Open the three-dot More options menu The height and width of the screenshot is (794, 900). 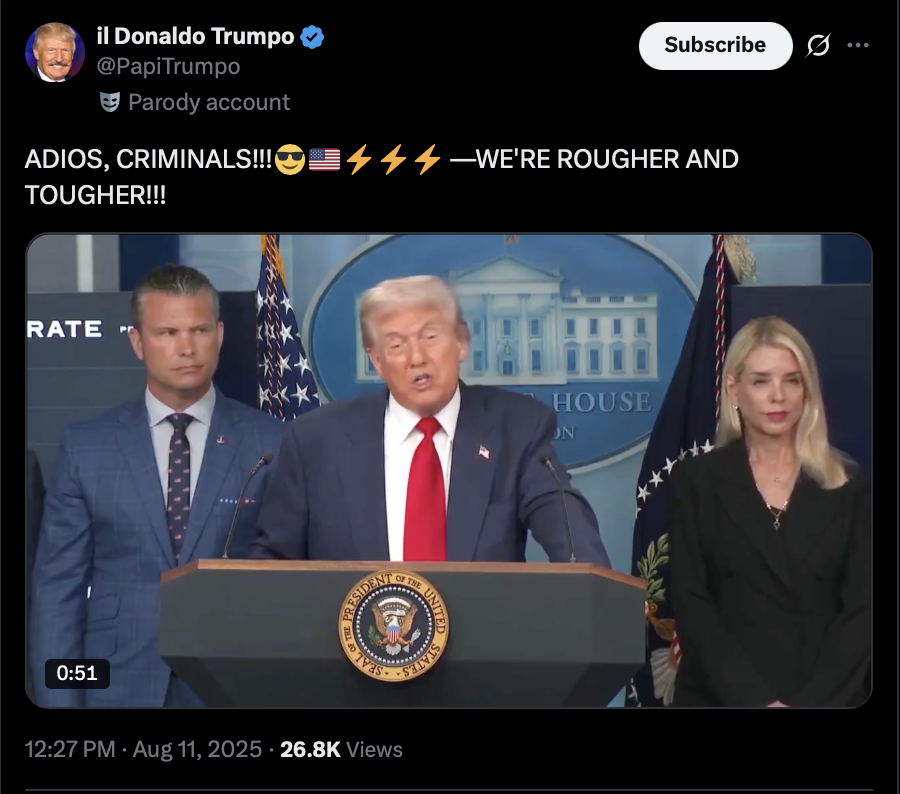pos(858,45)
